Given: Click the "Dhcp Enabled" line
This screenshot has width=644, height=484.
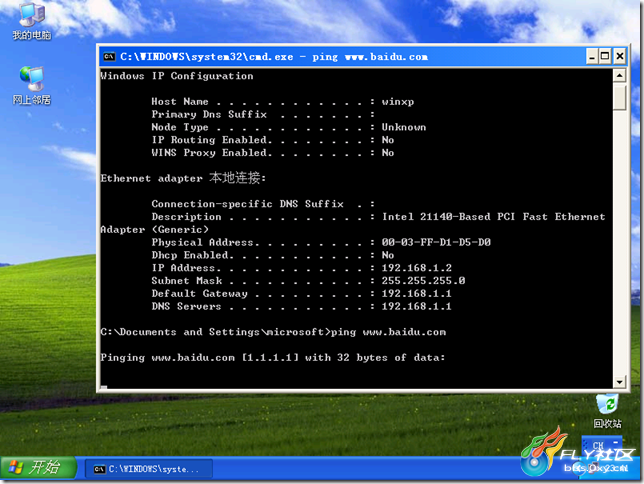Looking at the screenshot, I should [273, 255].
